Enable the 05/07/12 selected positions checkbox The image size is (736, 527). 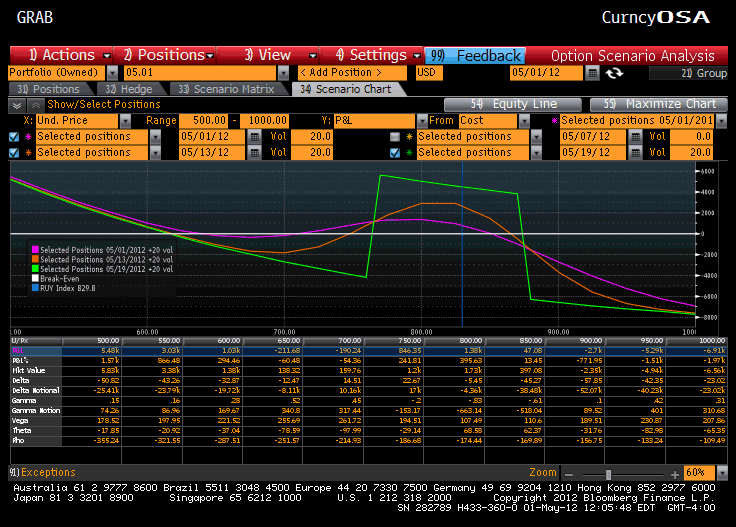(x=394, y=136)
